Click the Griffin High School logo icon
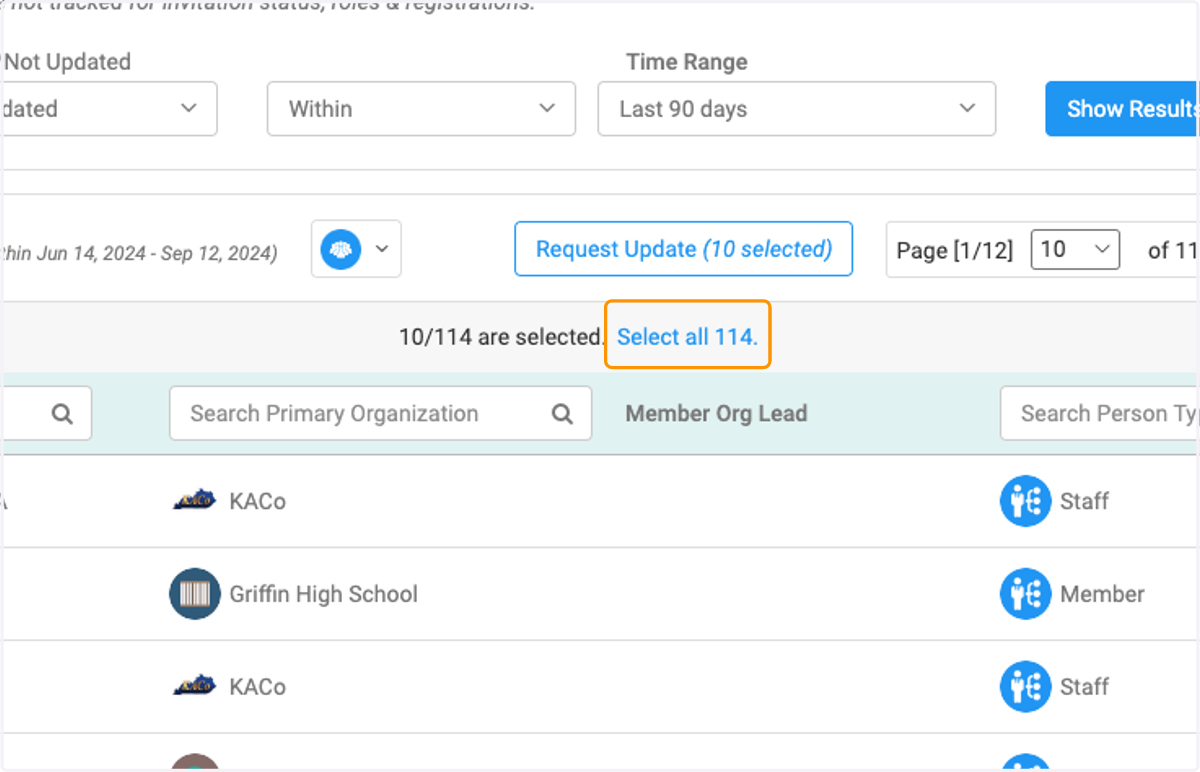Screen dimensions: 1200x772 coord(195,594)
